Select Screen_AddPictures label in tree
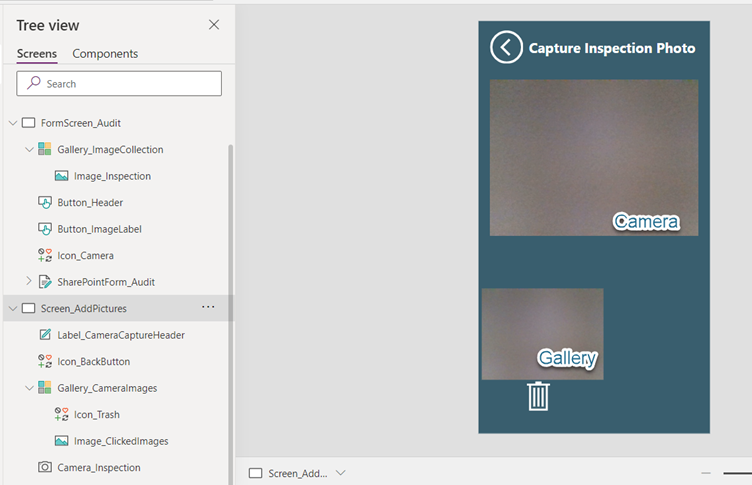 pos(83,308)
